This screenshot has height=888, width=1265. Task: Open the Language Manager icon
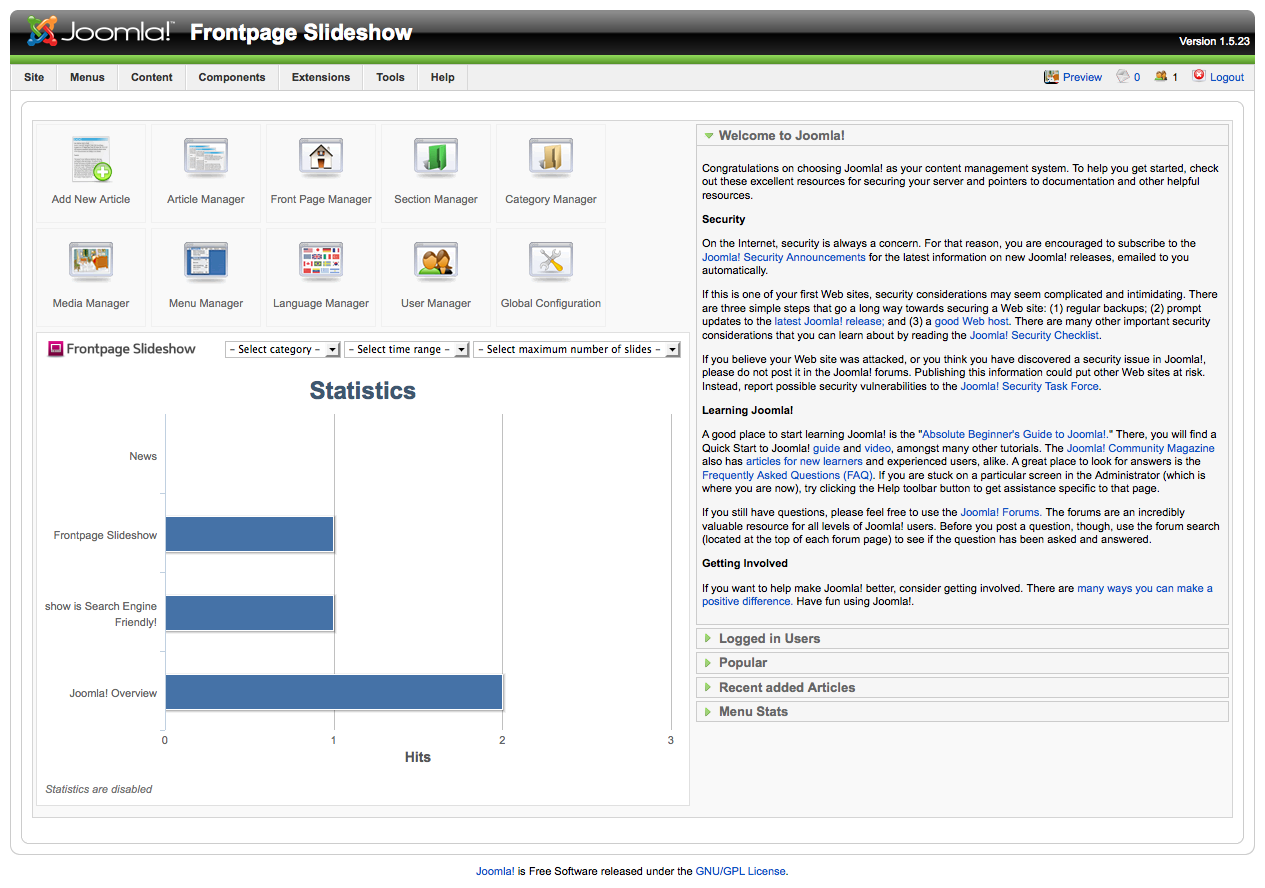click(x=321, y=276)
